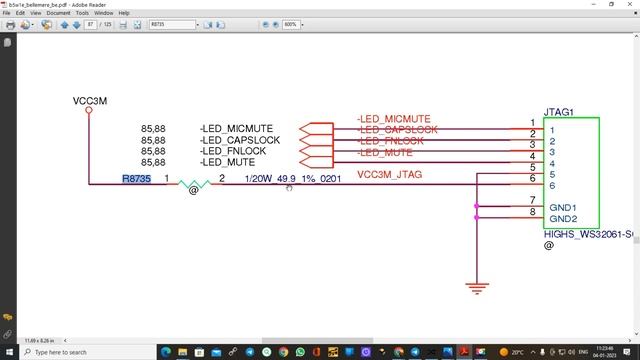Screen dimensions: 640x360
Task: Open Microsoft Edge from the taskbar
Action: click(x=166, y=352)
